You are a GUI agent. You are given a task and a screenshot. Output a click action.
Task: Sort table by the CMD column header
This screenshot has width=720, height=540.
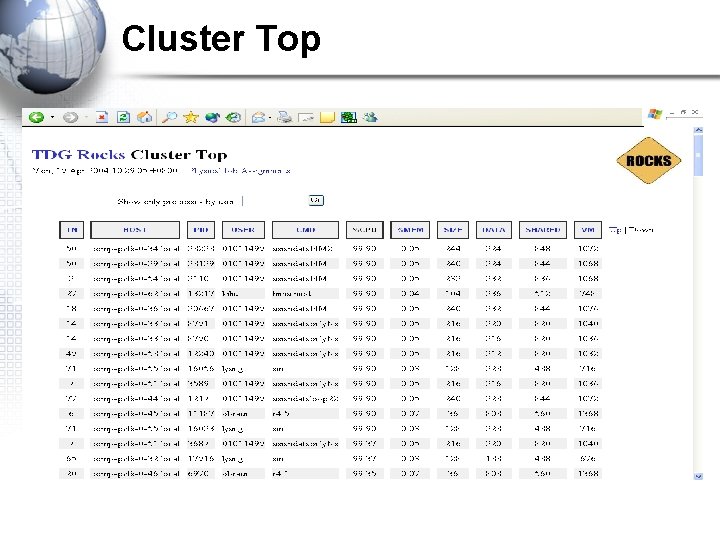305,230
